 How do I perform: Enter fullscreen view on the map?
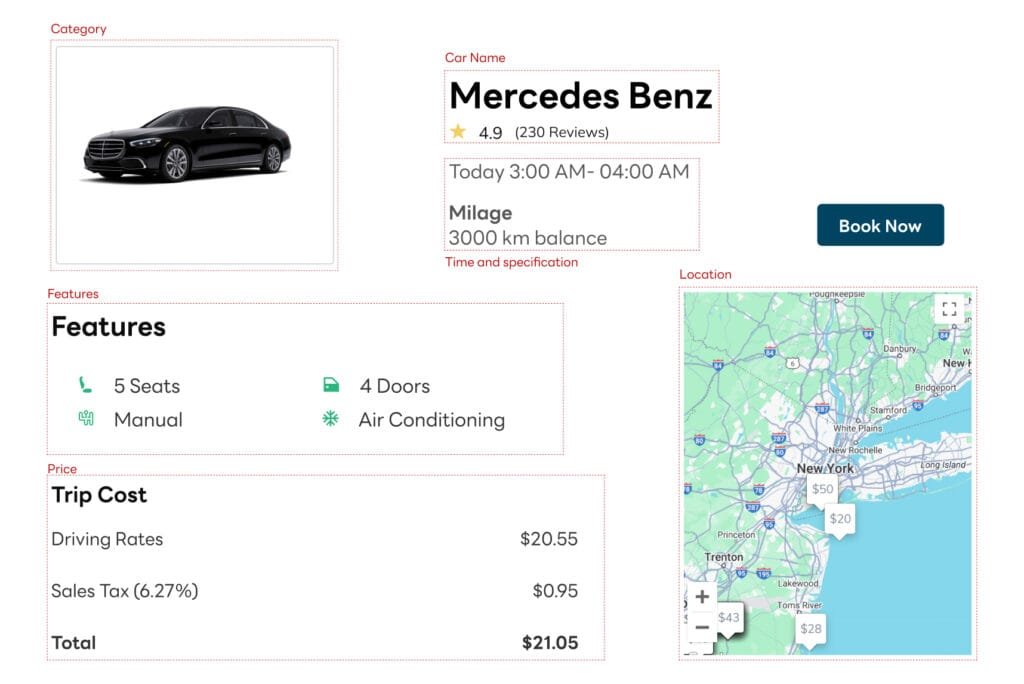(x=950, y=308)
